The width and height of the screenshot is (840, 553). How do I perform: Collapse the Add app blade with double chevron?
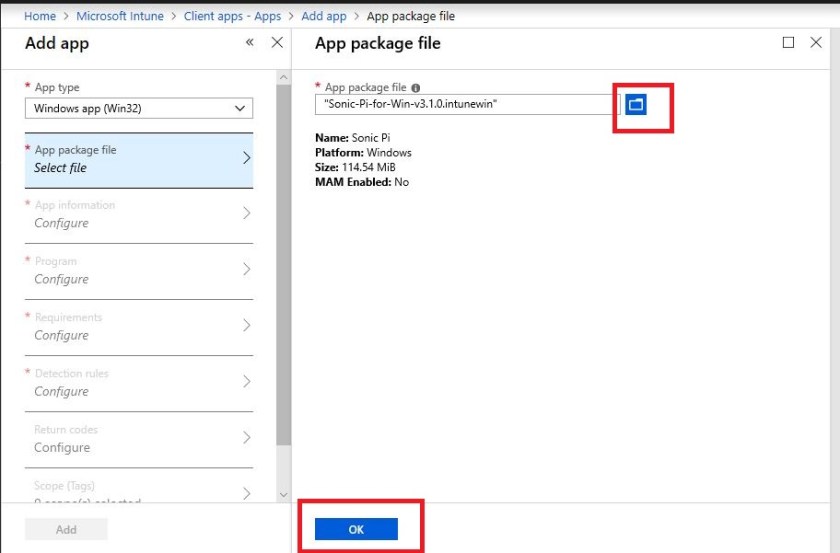point(249,43)
